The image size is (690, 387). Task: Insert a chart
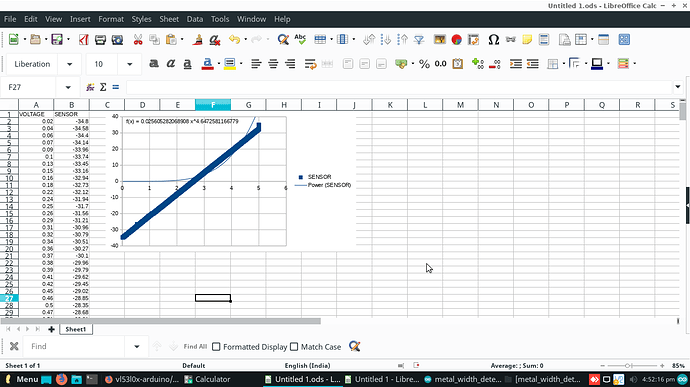[x=456, y=40]
